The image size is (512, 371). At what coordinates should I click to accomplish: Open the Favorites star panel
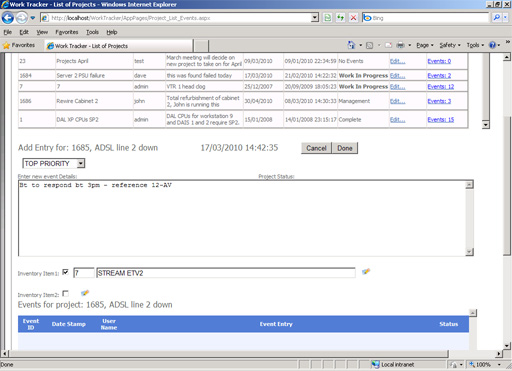[x=19, y=45]
